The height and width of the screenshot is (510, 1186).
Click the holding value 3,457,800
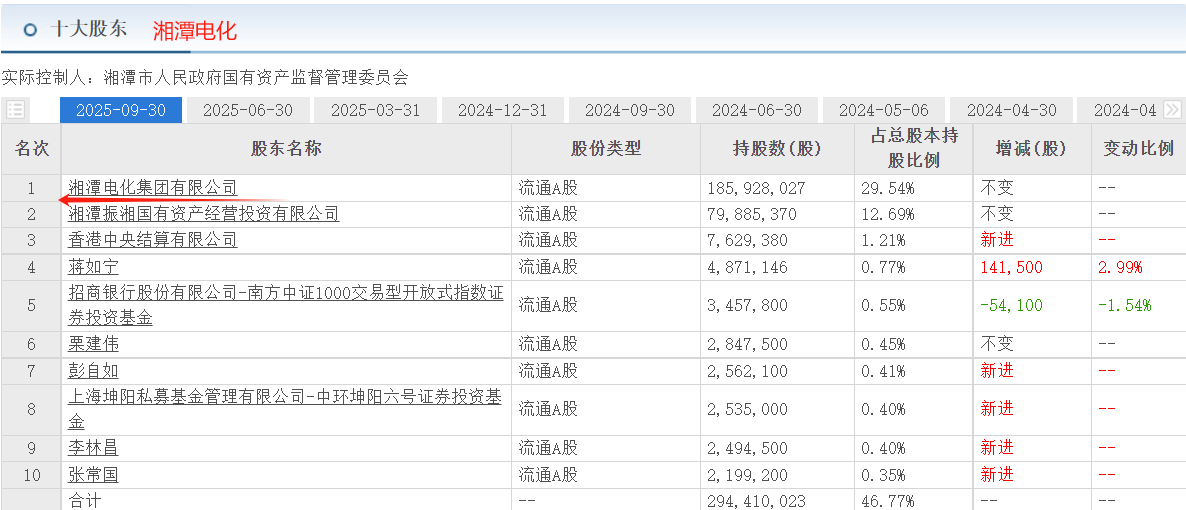747,306
